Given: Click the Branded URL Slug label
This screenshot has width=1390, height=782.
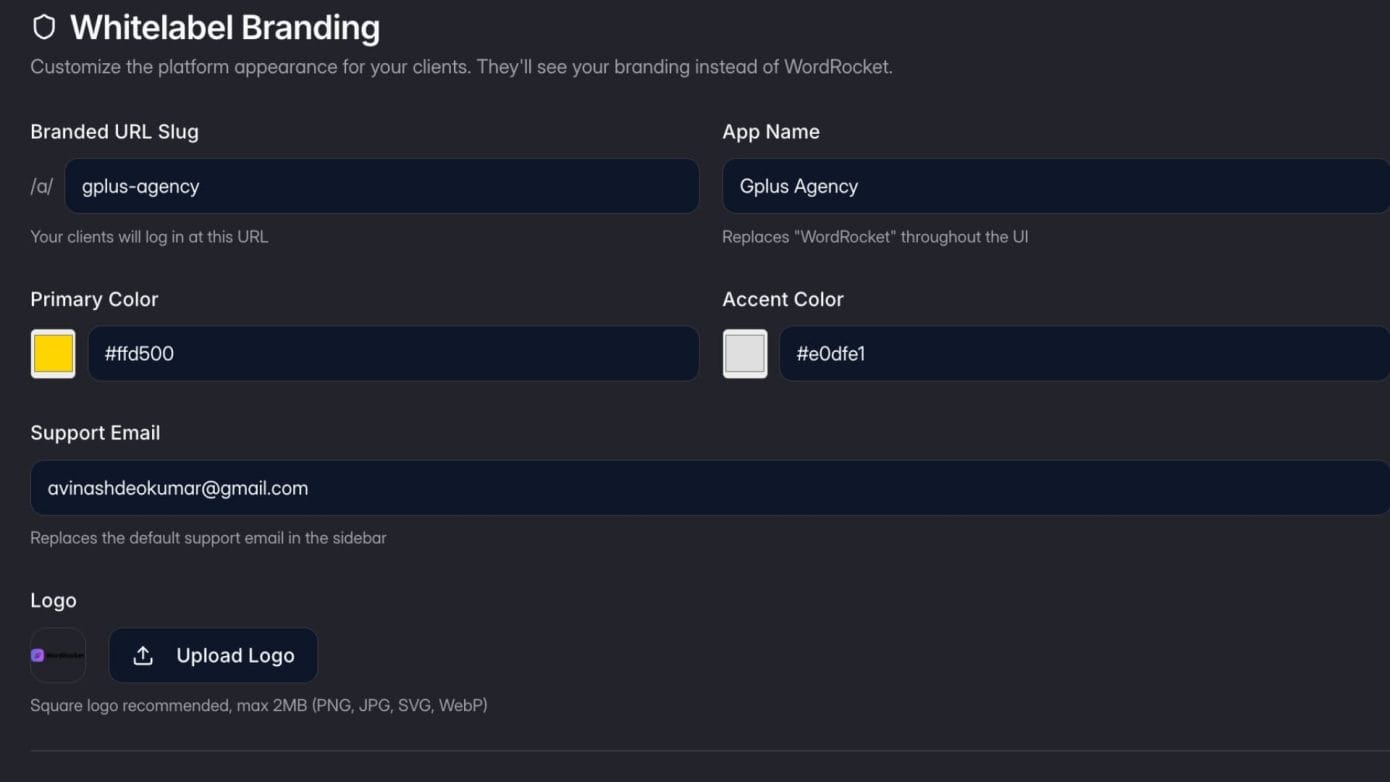Looking at the screenshot, I should tap(114, 132).
